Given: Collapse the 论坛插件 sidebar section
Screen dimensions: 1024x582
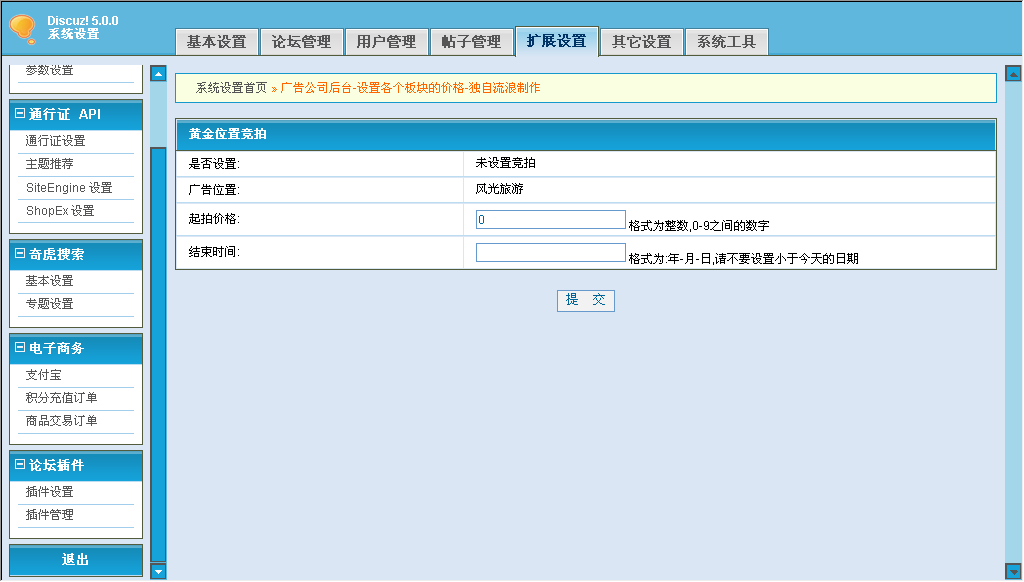Looking at the screenshot, I should tap(20, 465).
